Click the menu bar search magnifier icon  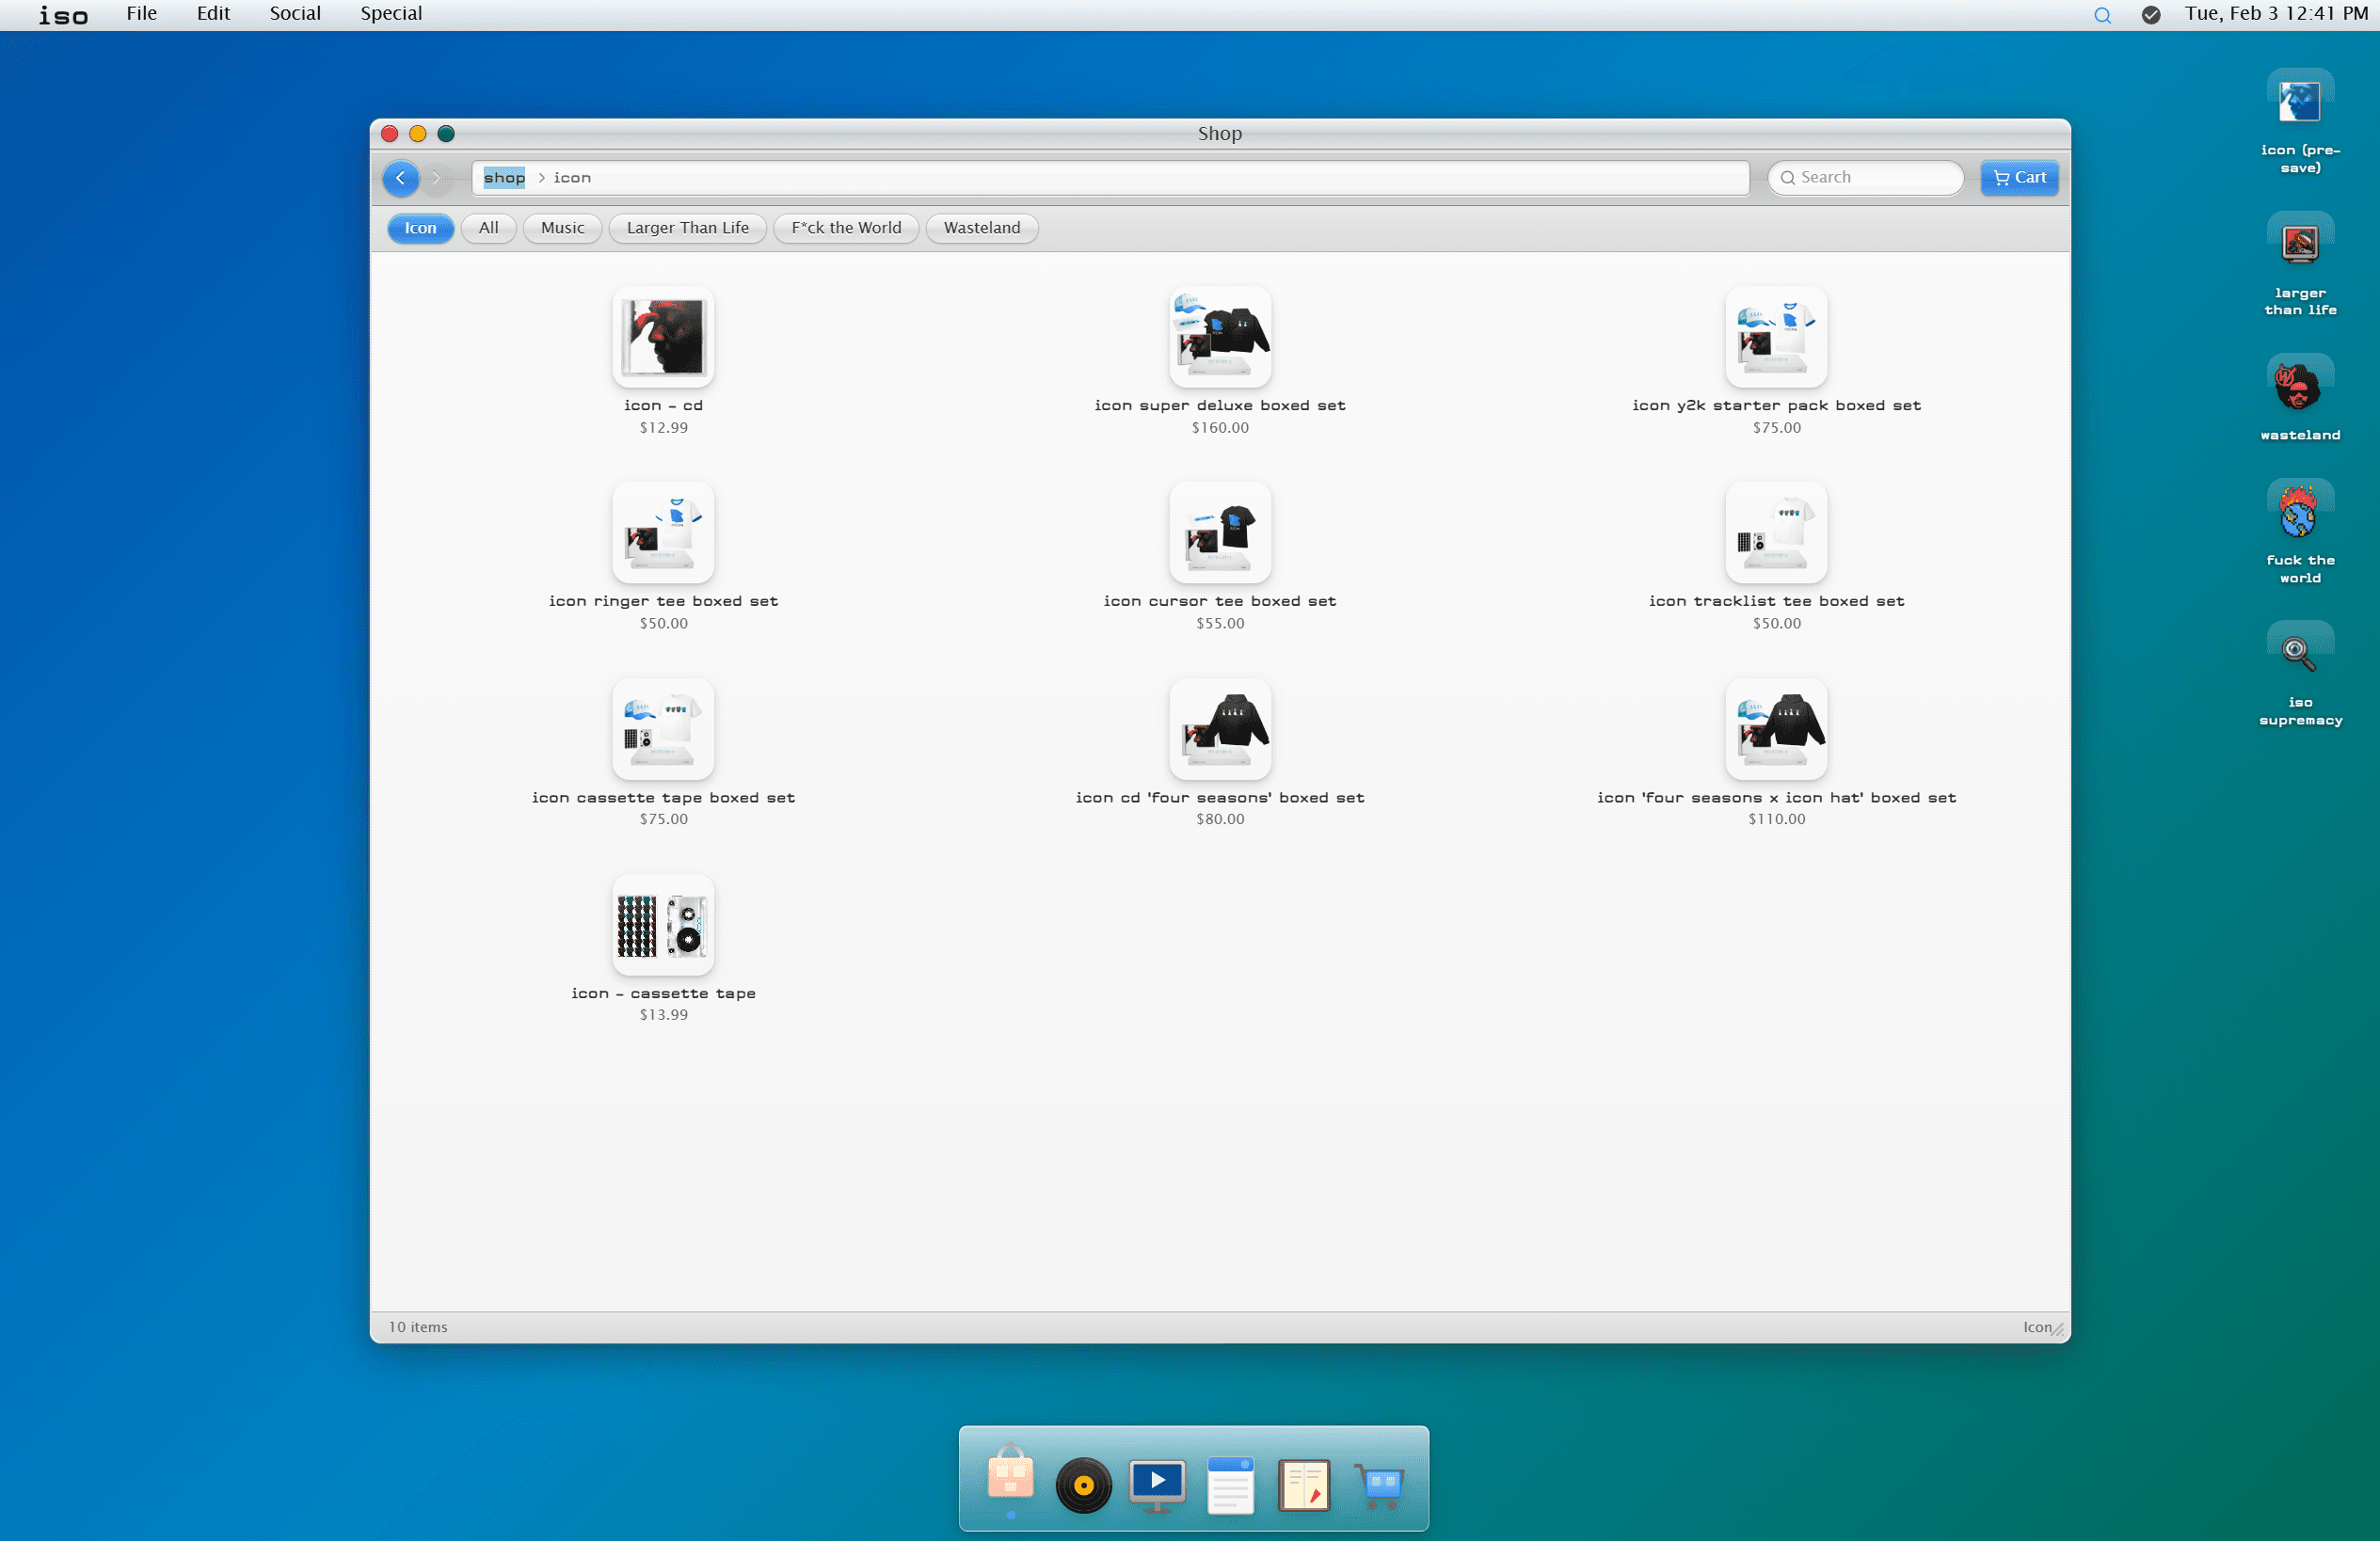2102,15
